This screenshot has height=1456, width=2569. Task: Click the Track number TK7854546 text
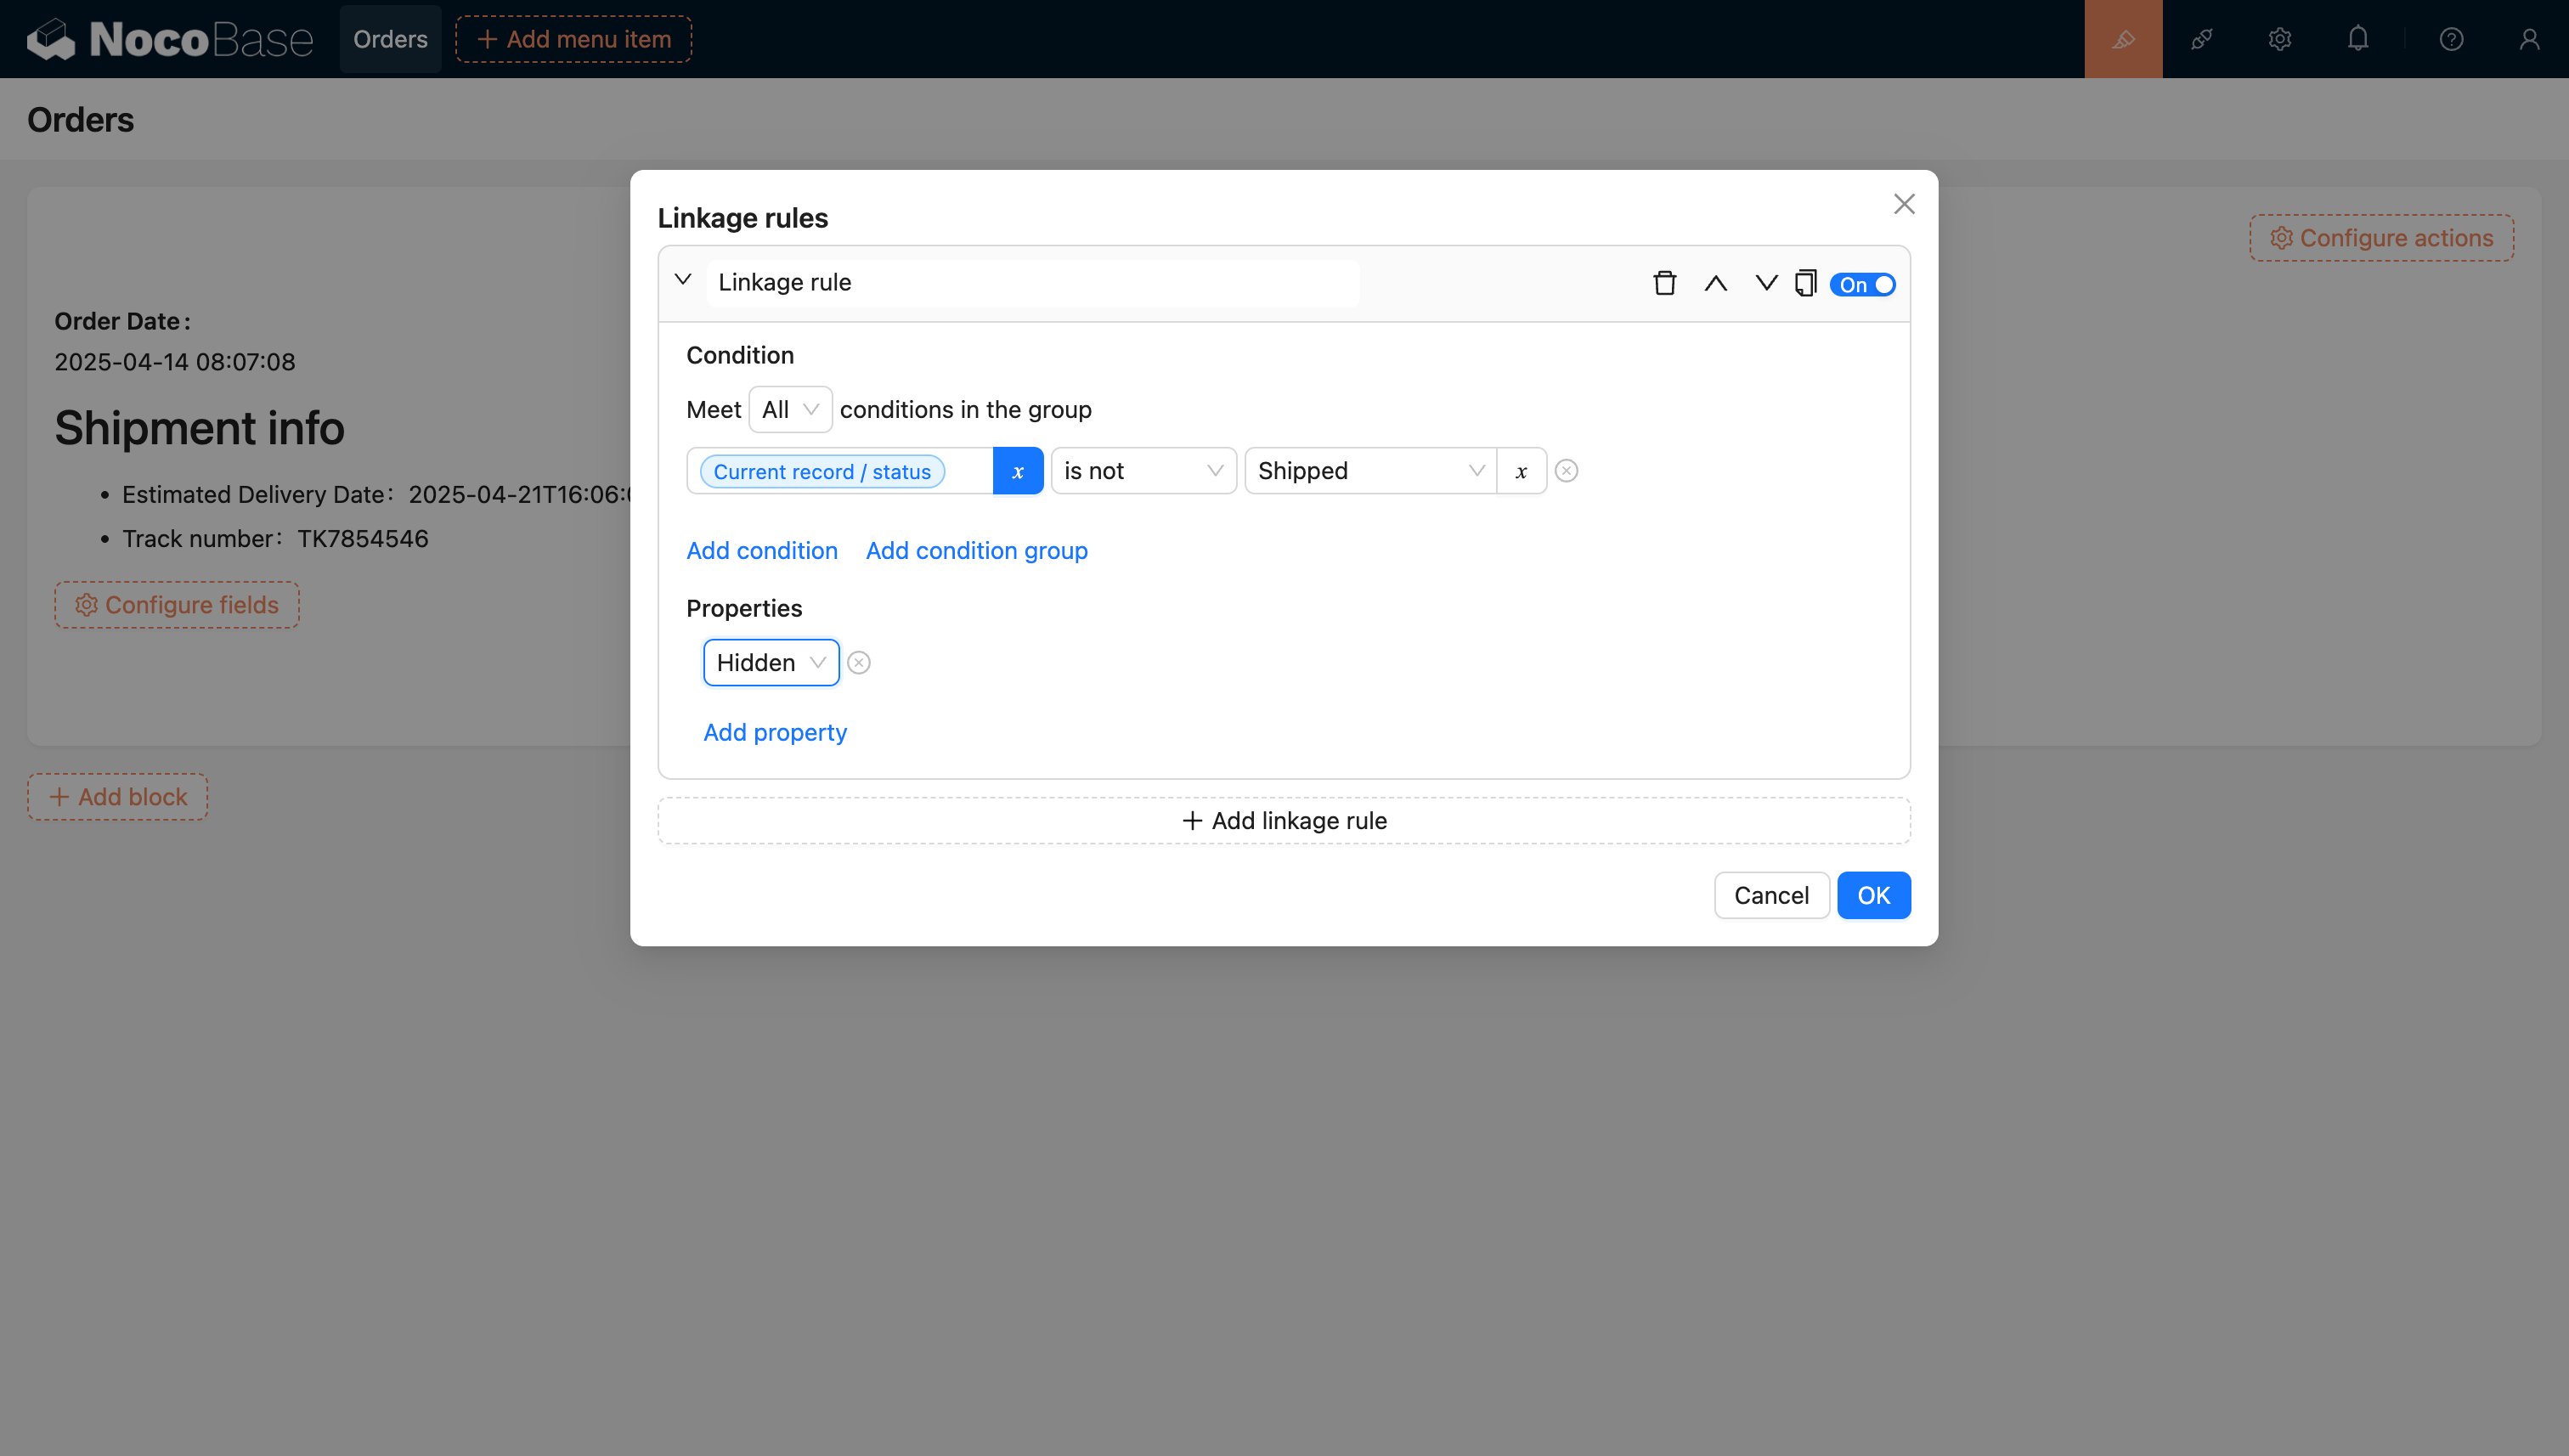point(275,539)
